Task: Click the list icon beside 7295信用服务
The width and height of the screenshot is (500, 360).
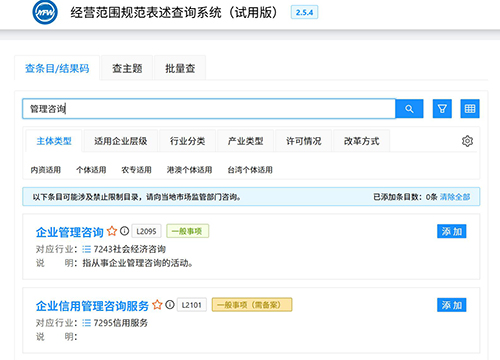Action: click(x=86, y=323)
